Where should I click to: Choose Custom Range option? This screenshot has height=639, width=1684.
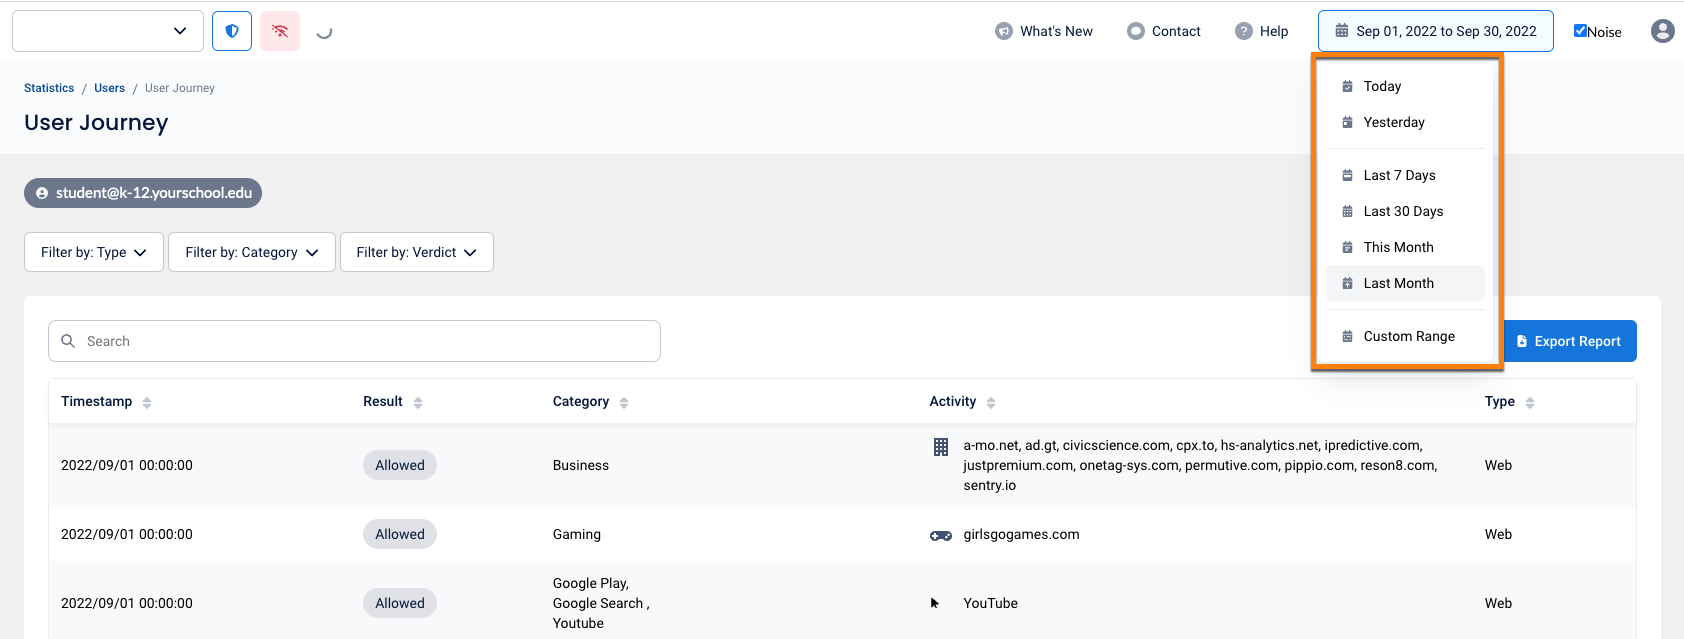point(1405,336)
